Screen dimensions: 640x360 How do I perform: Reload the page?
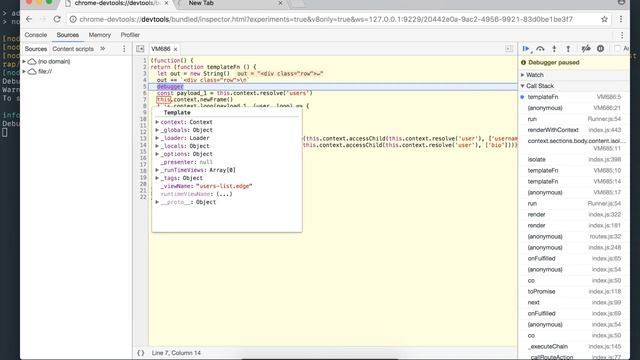[x=57, y=19]
